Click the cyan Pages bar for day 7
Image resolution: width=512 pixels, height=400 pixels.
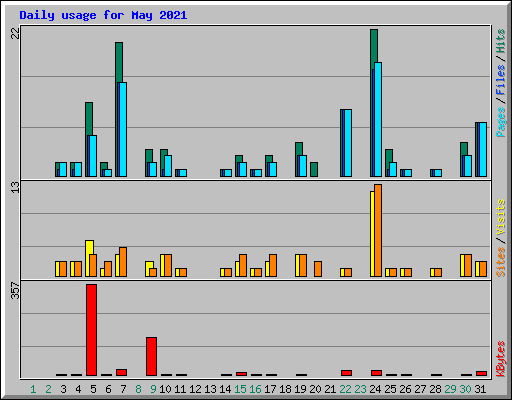click(122, 129)
